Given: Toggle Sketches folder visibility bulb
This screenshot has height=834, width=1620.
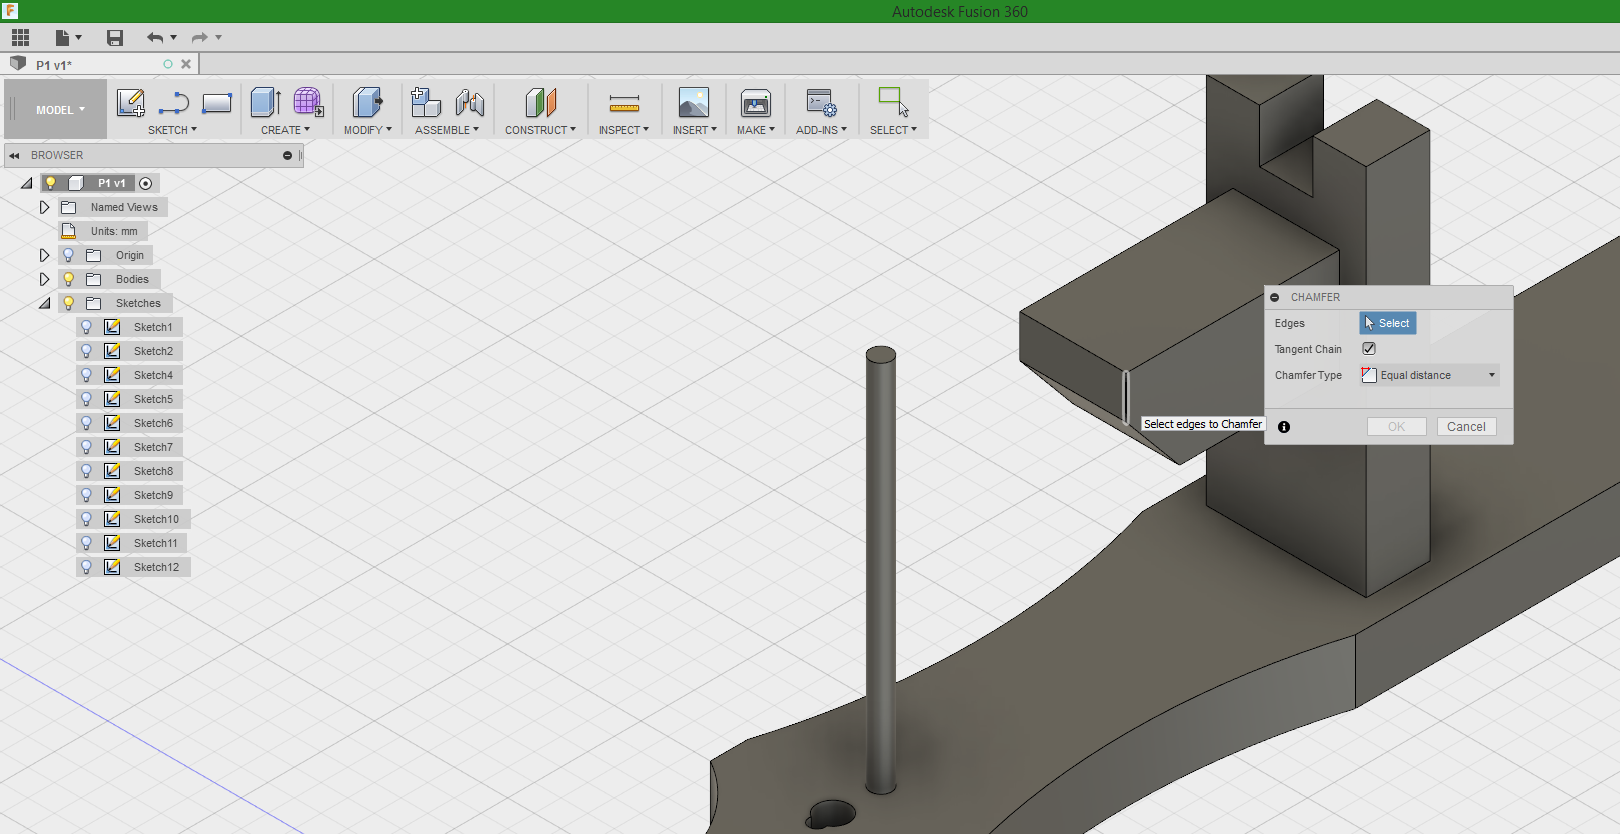Looking at the screenshot, I should [69, 303].
